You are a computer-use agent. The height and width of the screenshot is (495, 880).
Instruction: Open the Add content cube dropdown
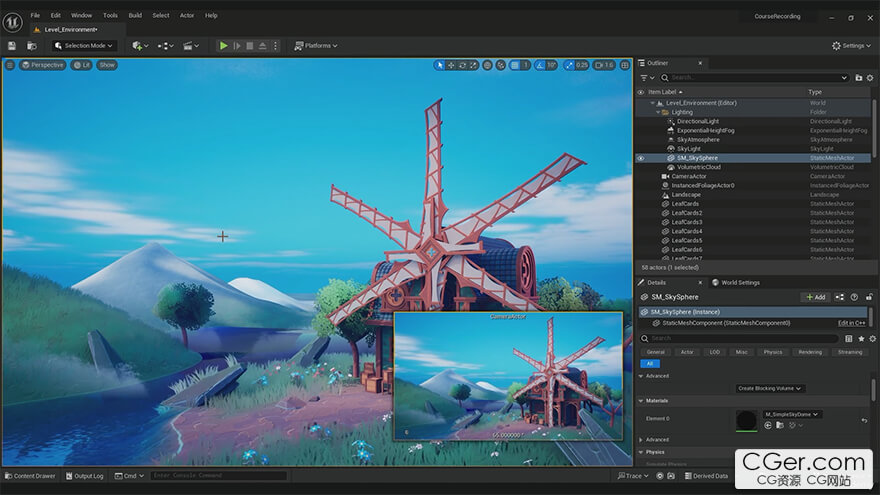coord(140,45)
